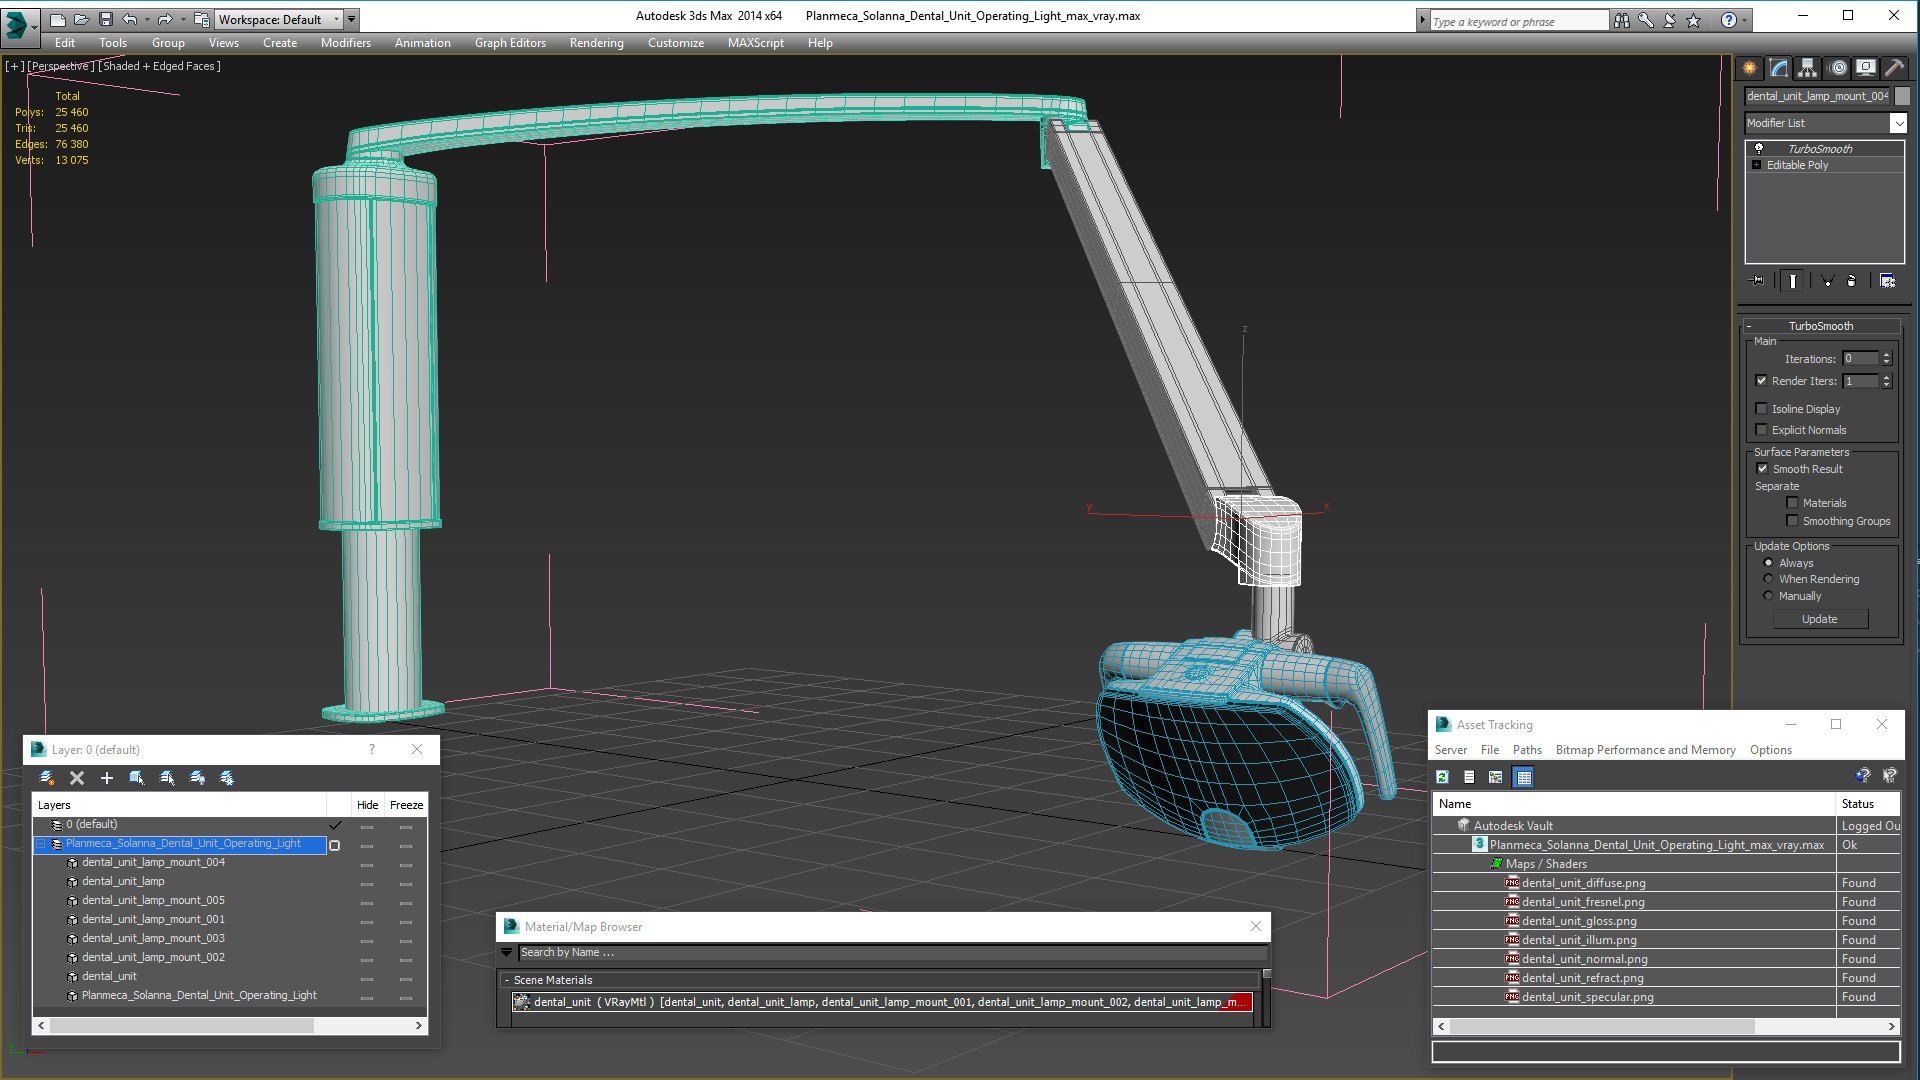This screenshot has height=1080, width=1920.
Task: Click Select Highlighted Objects and Layers icon
Action: point(137,778)
